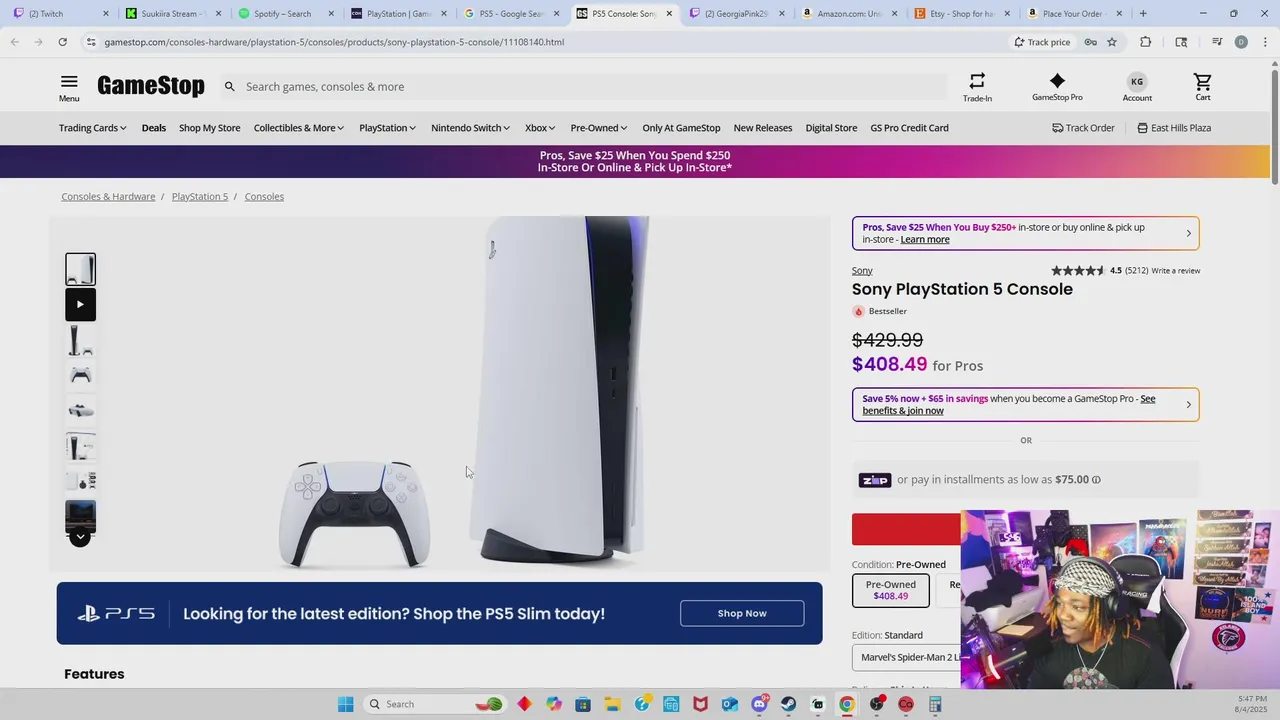Open Chrome media controls icon
This screenshot has width=1280, height=720.
coord(1217,42)
